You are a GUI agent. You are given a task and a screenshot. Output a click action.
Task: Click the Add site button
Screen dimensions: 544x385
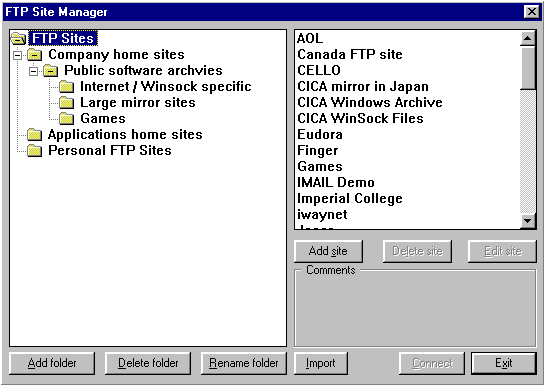(328, 251)
